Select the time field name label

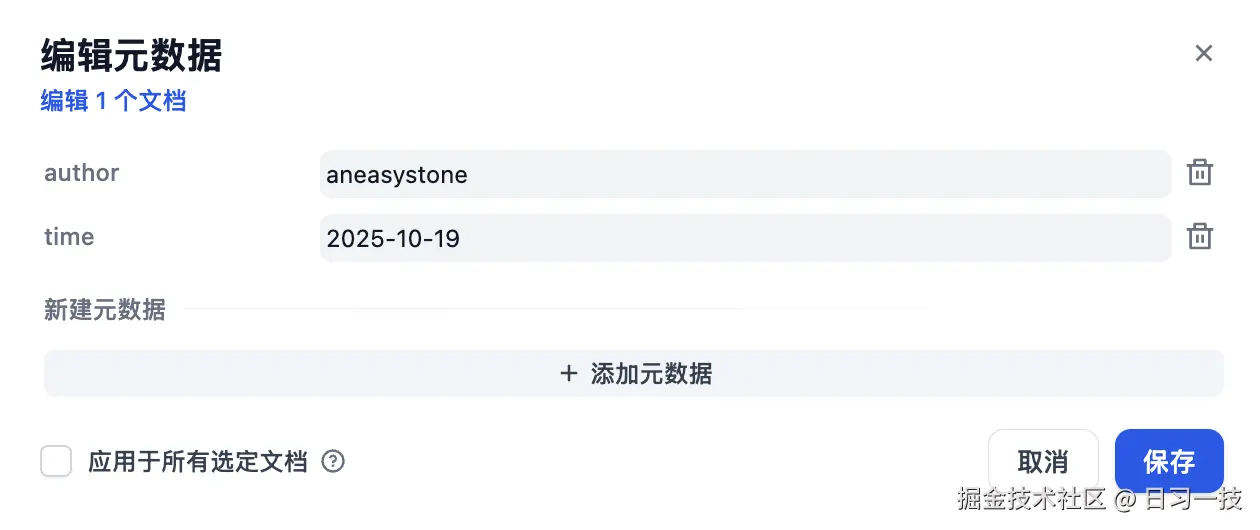(x=69, y=237)
